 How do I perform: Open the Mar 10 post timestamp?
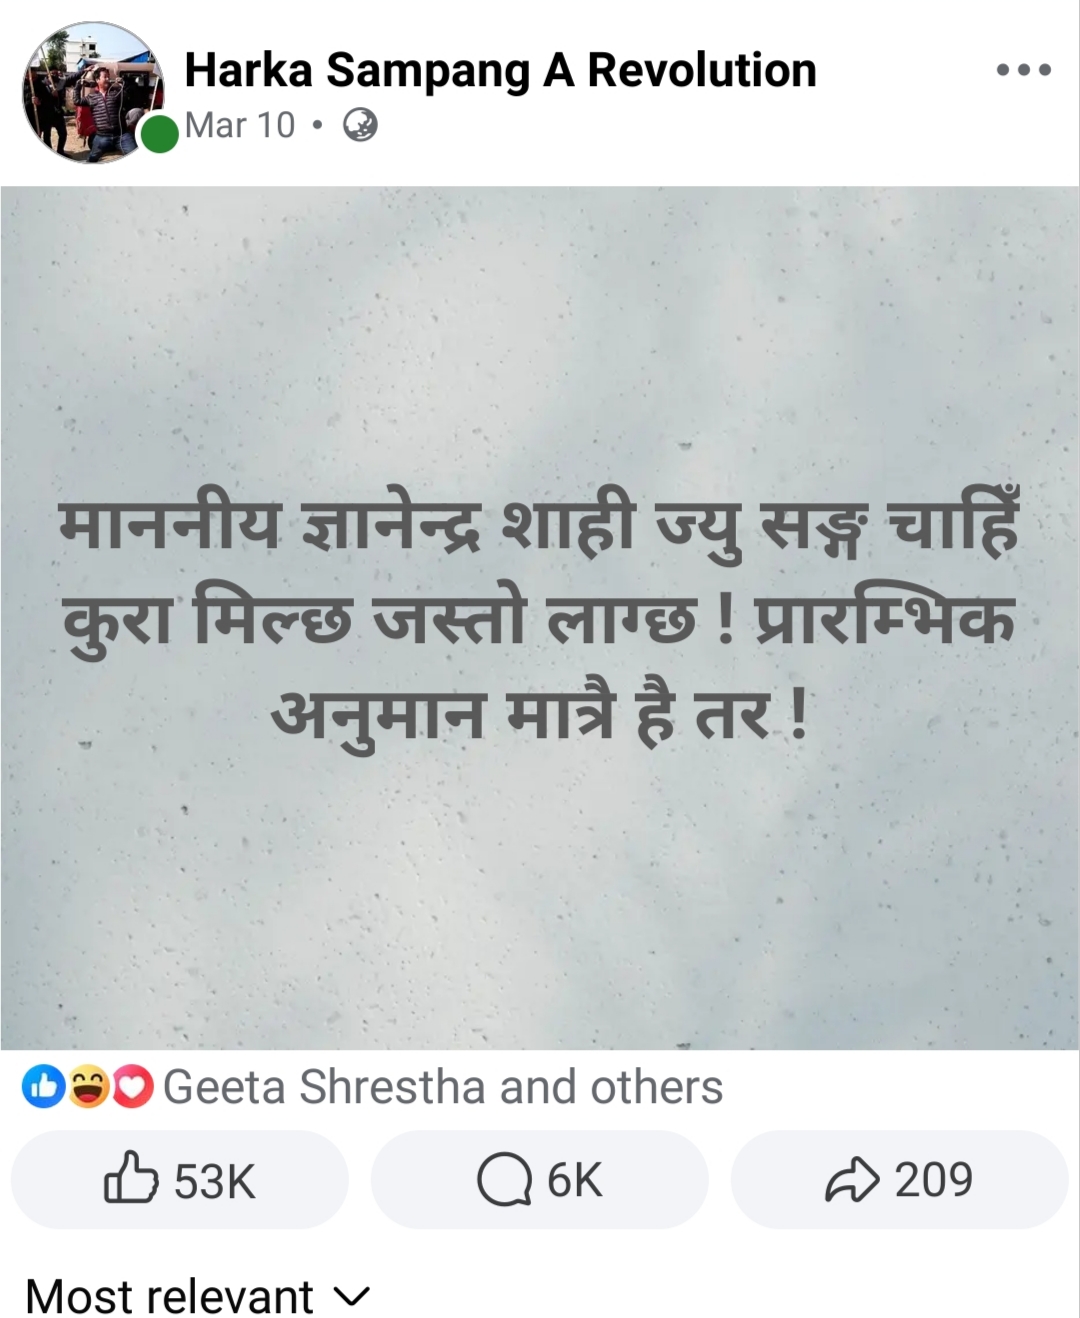[x=240, y=125]
